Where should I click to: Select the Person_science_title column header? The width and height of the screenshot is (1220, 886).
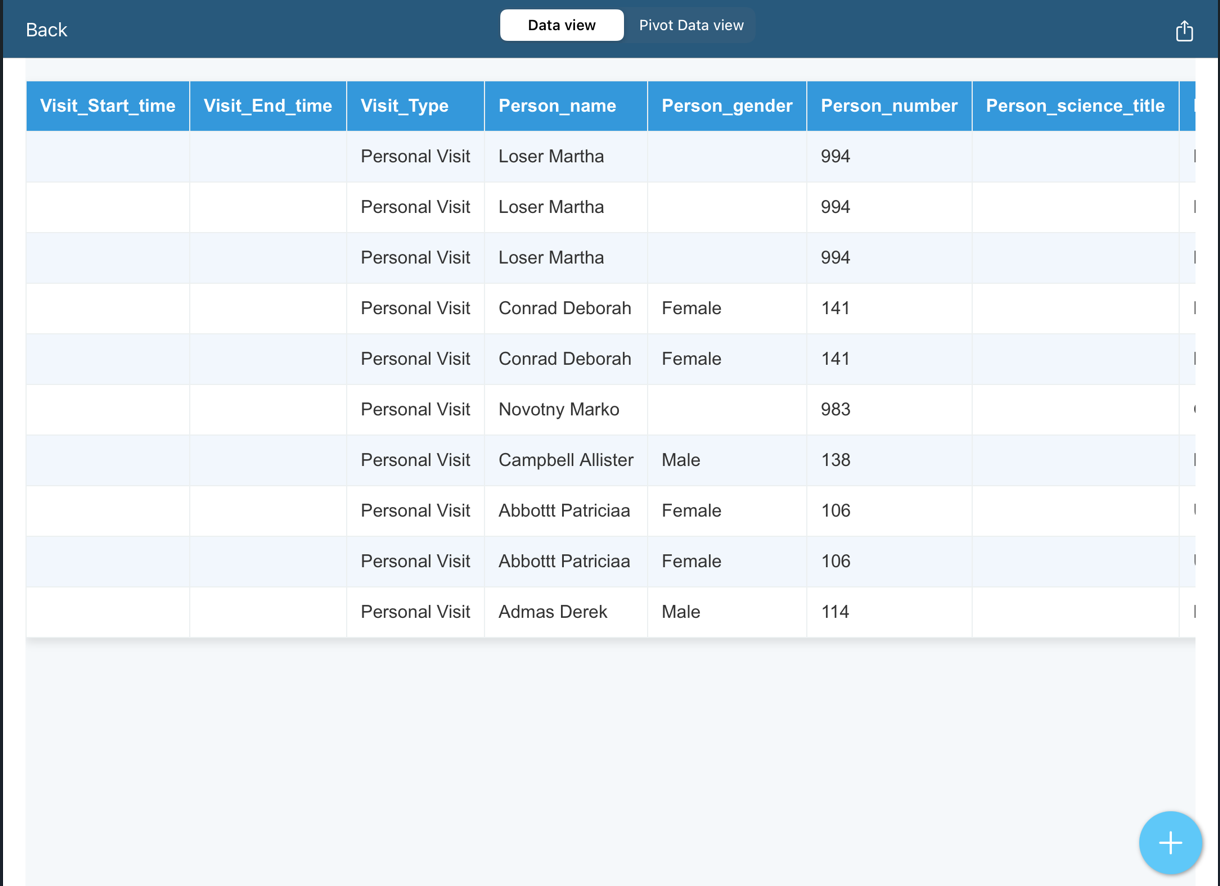tap(1075, 106)
